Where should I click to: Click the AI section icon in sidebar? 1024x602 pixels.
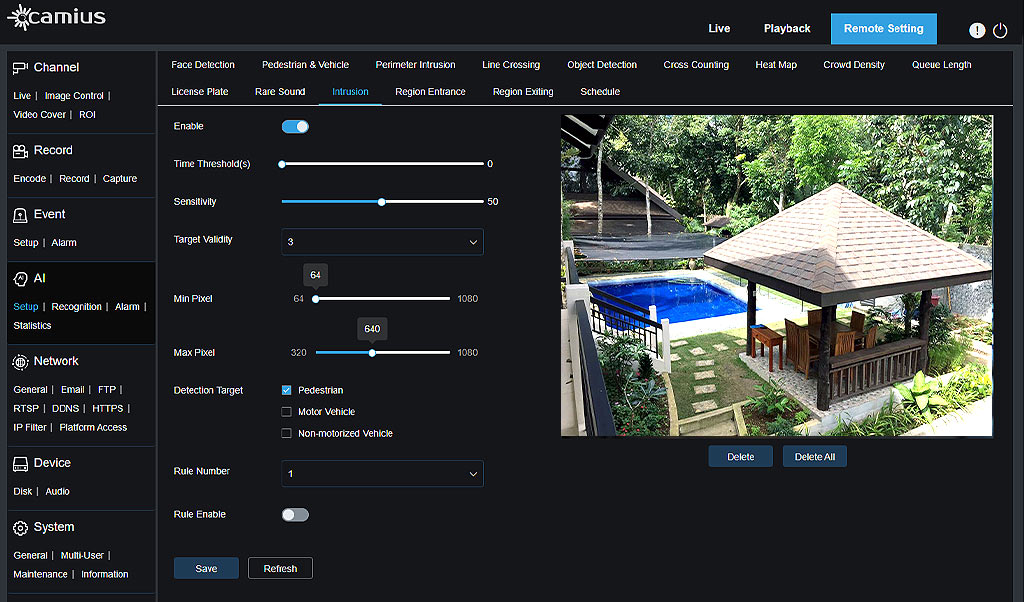[x=20, y=279]
